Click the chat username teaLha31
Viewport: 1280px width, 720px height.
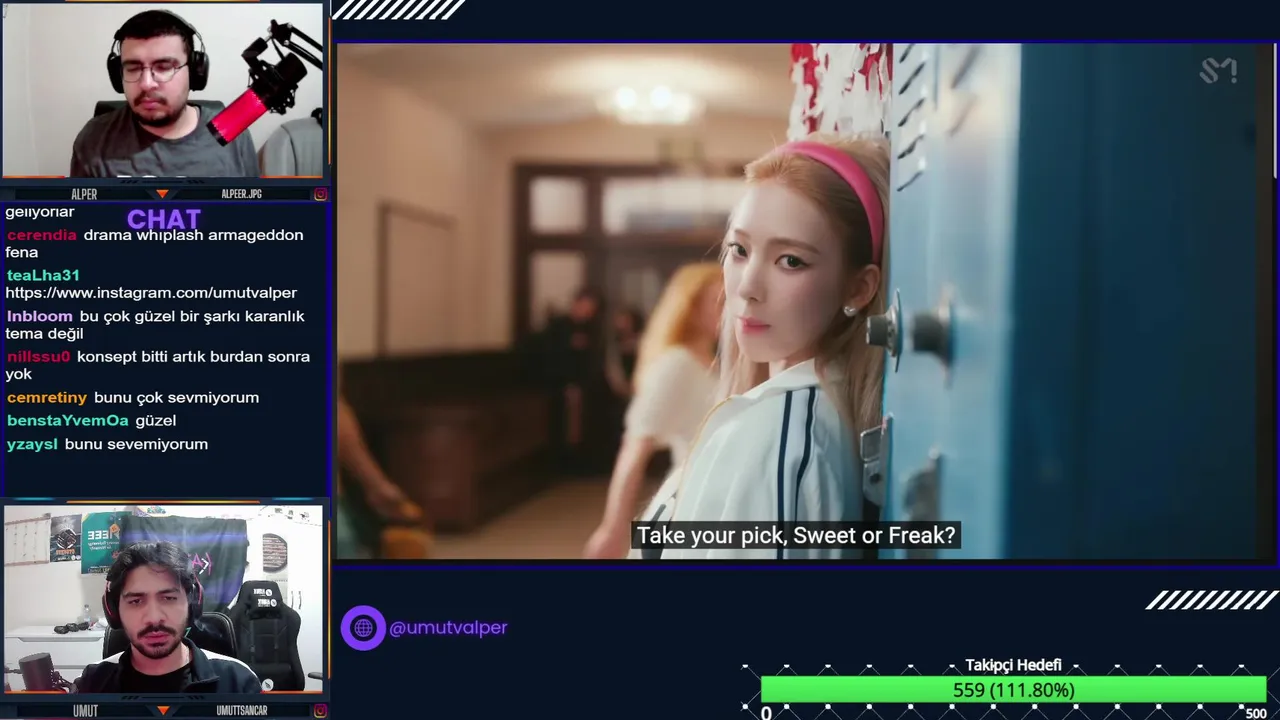(x=43, y=275)
